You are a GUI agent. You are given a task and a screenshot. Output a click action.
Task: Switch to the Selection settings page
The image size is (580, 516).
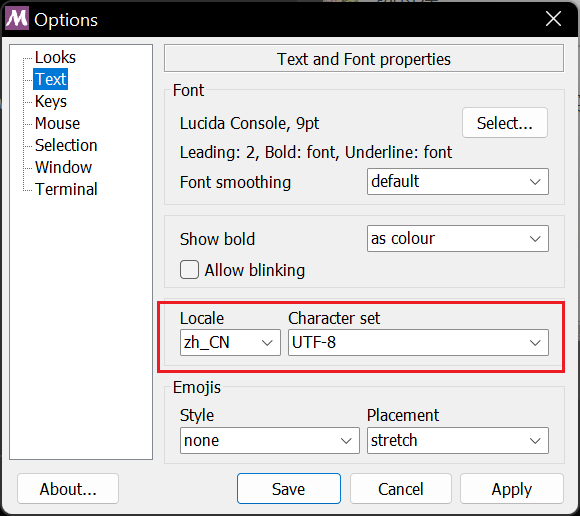[x=66, y=145]
